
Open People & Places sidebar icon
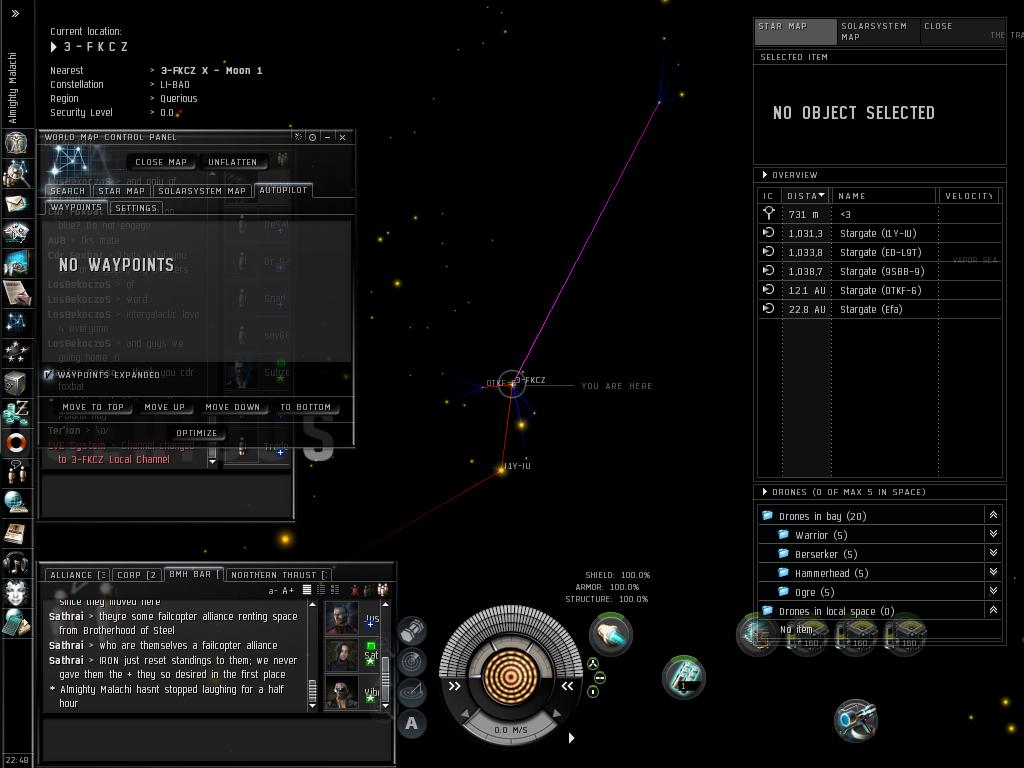[16, 173]
